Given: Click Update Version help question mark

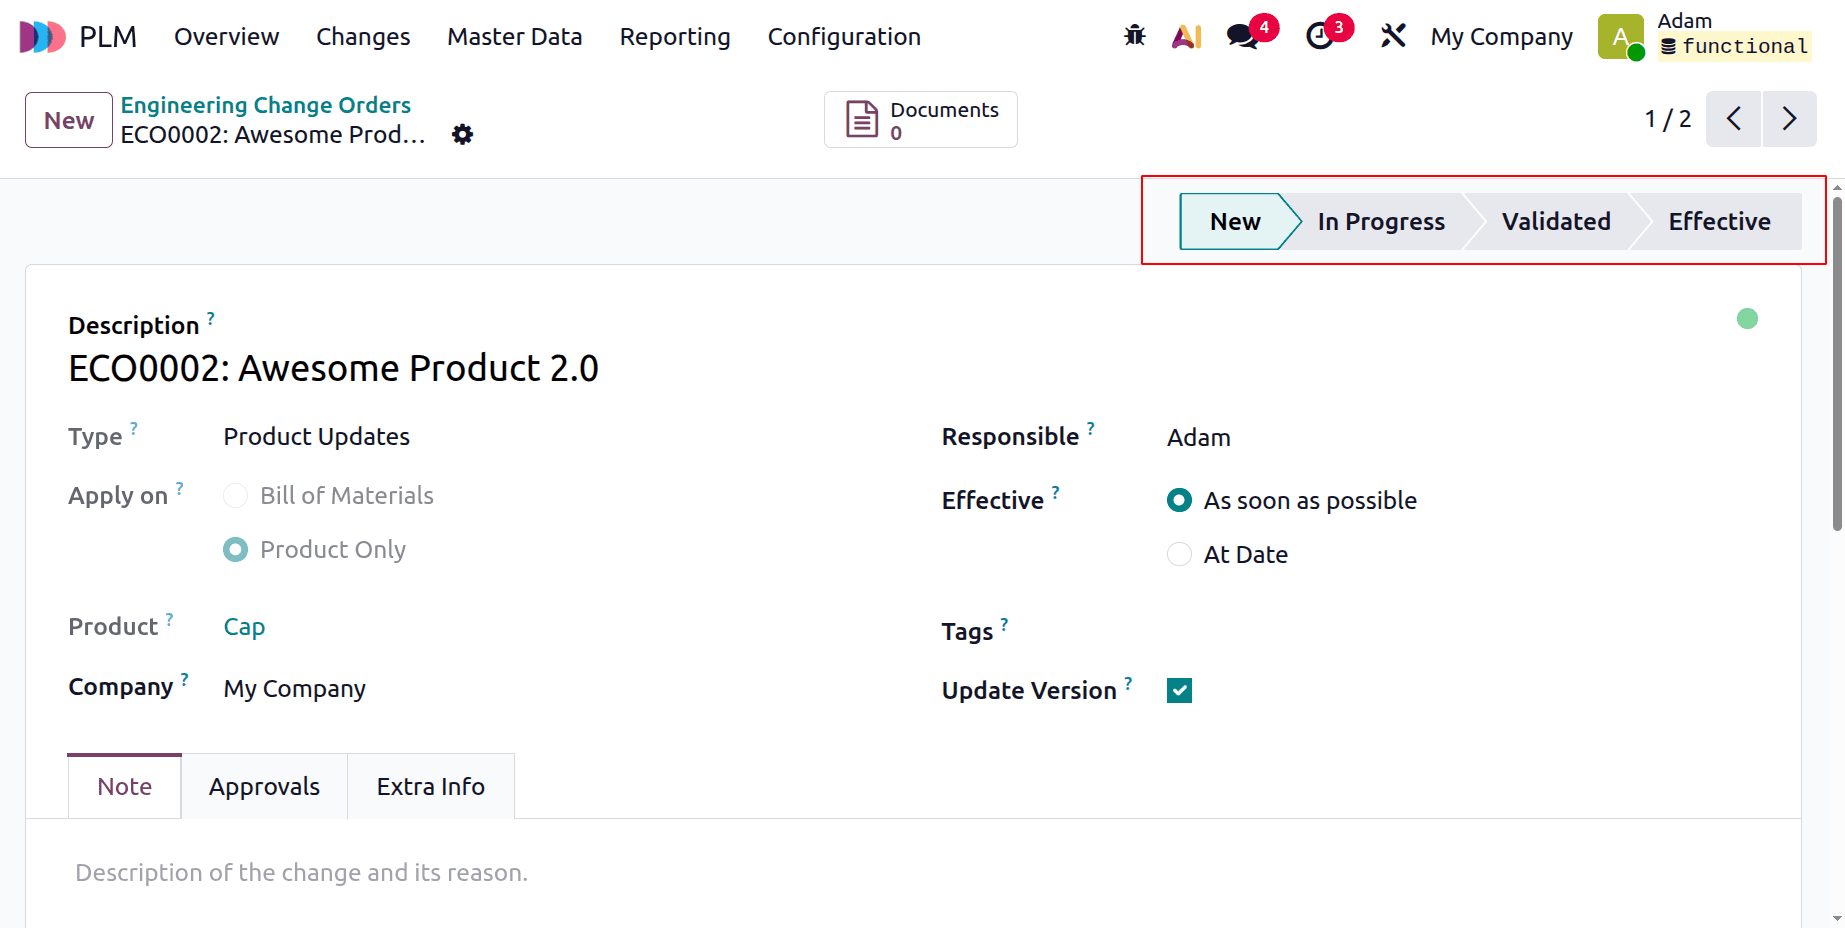Looking at the screenshot, I should [x=1129, y=683].
